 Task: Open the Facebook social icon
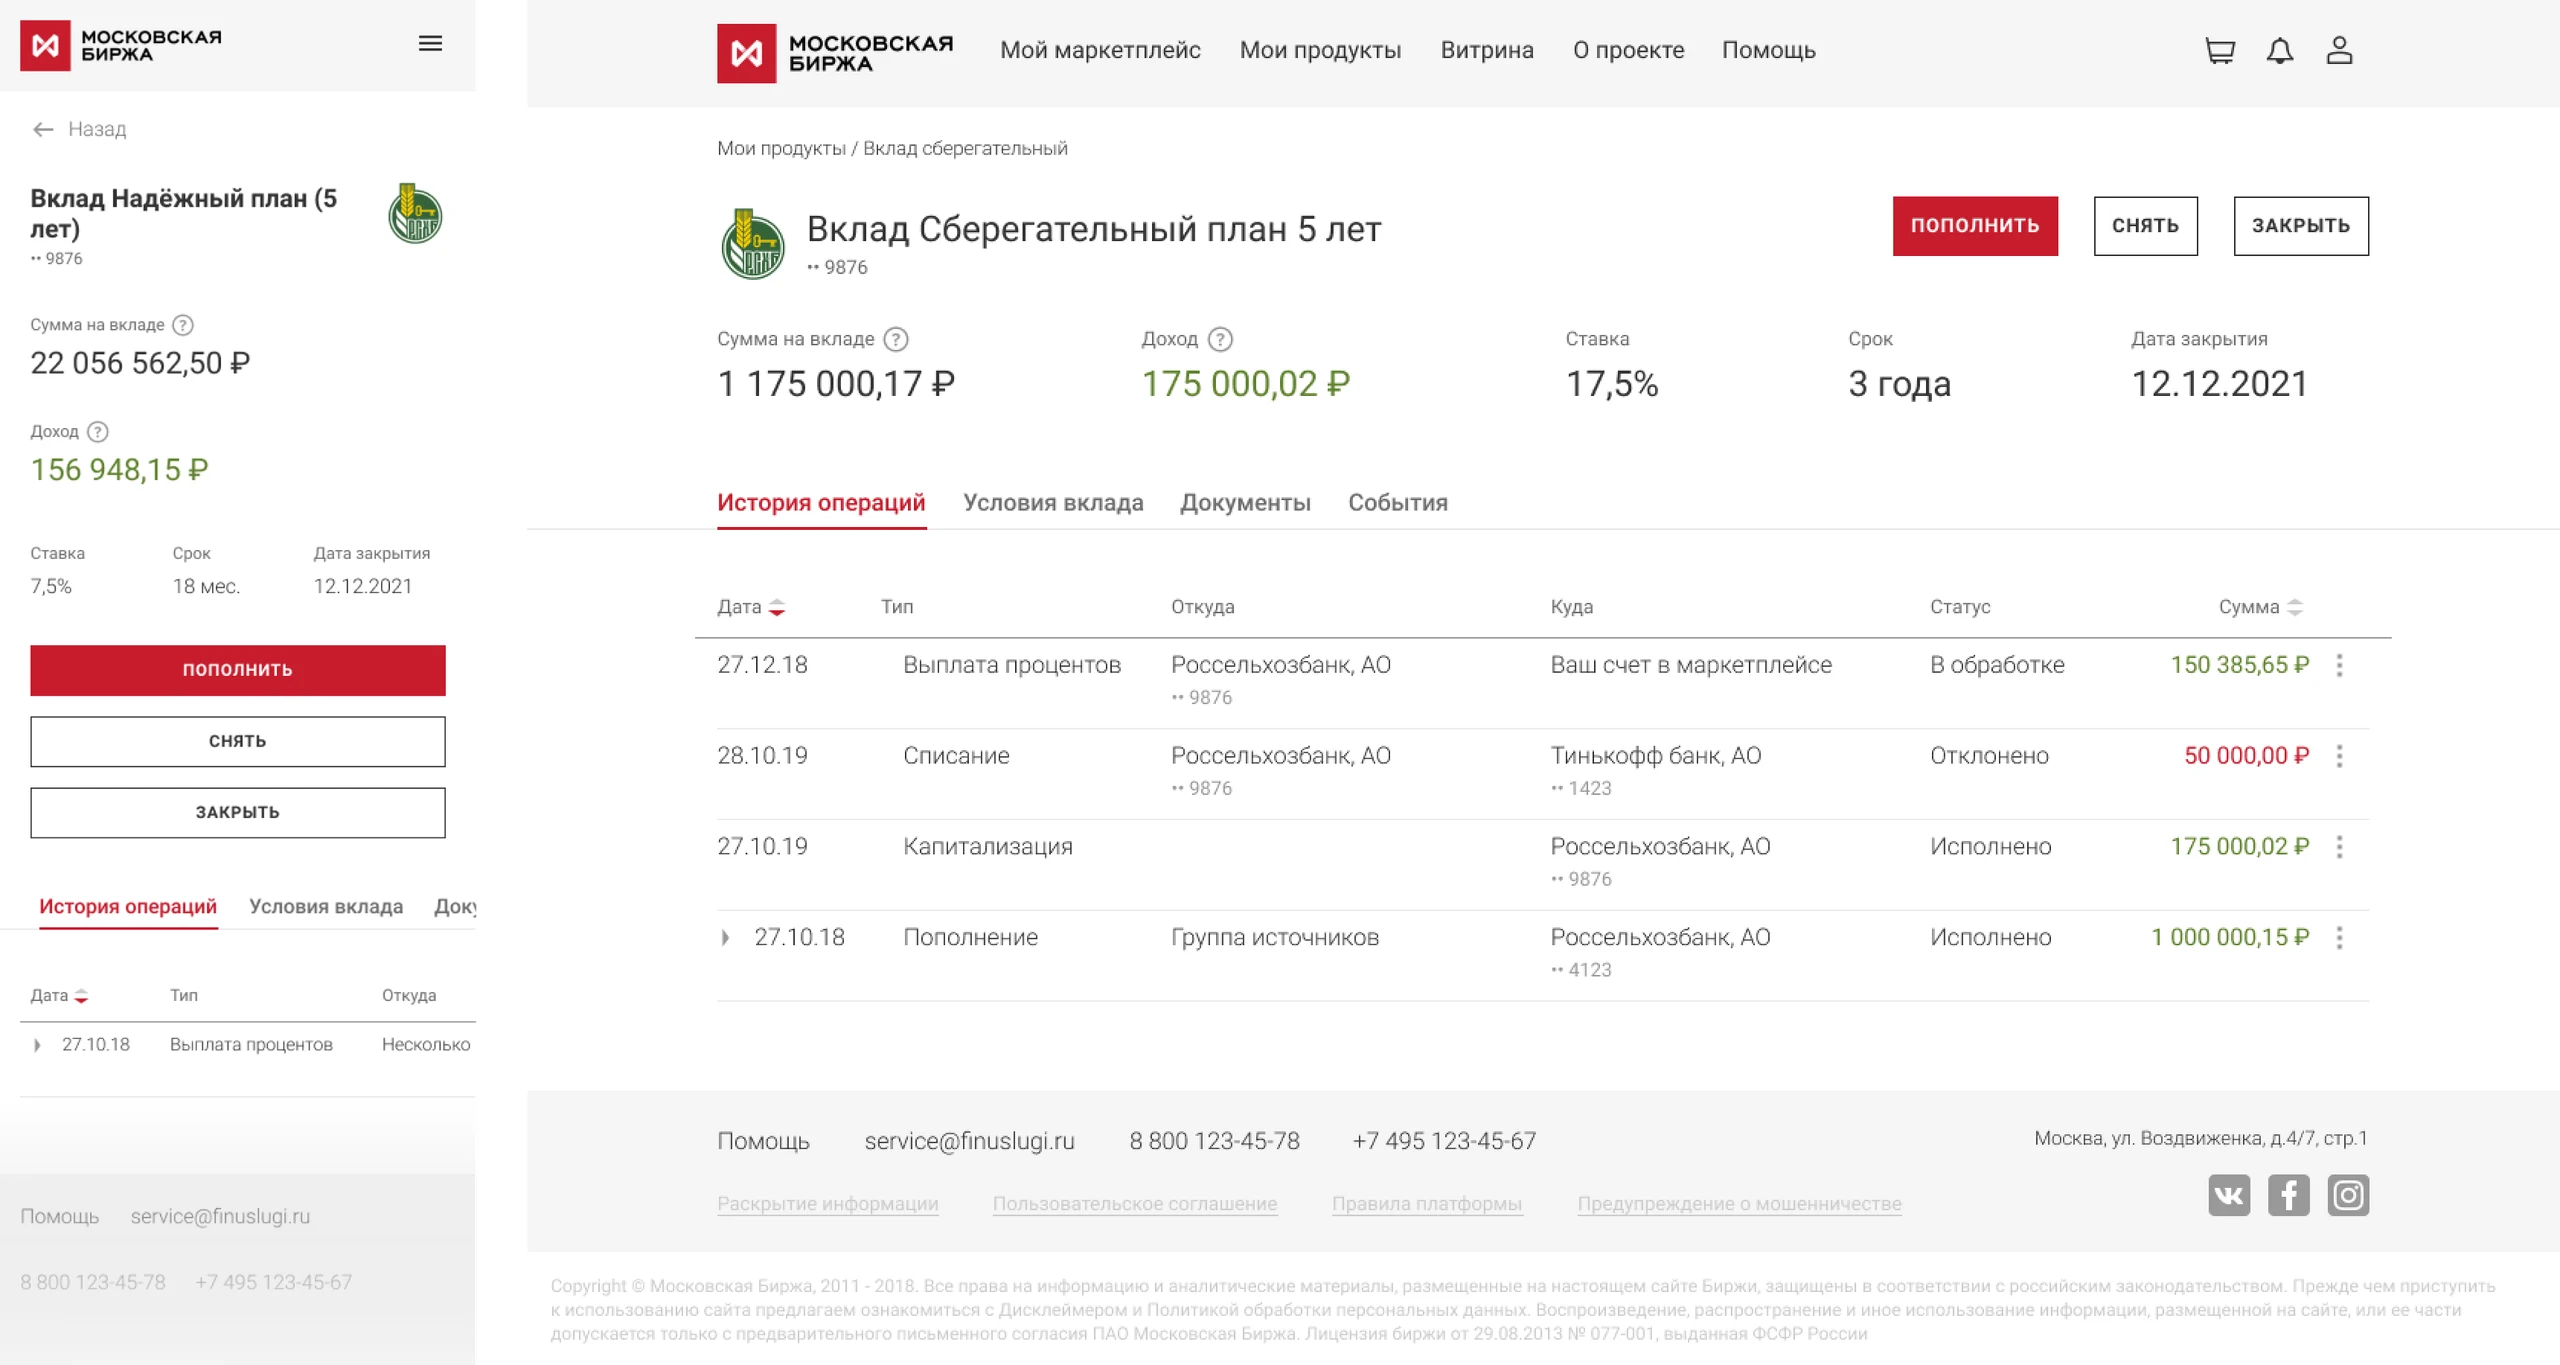pyautogui.click(x=2288, y=1195)
